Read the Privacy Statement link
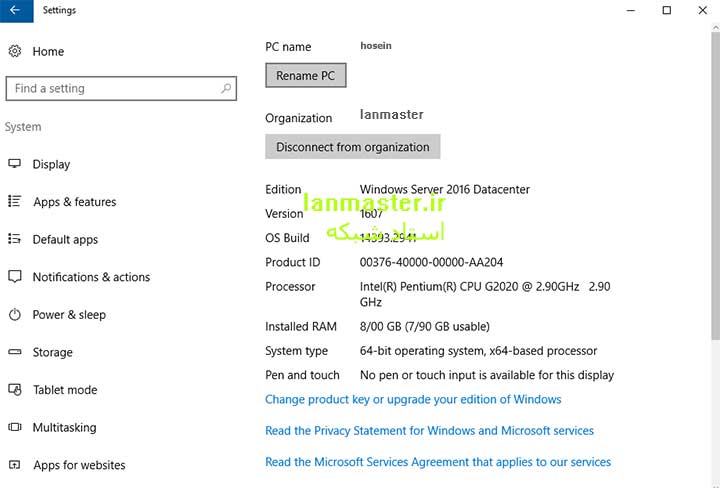This screenshot has width=720, height=488. coord(429,431)
